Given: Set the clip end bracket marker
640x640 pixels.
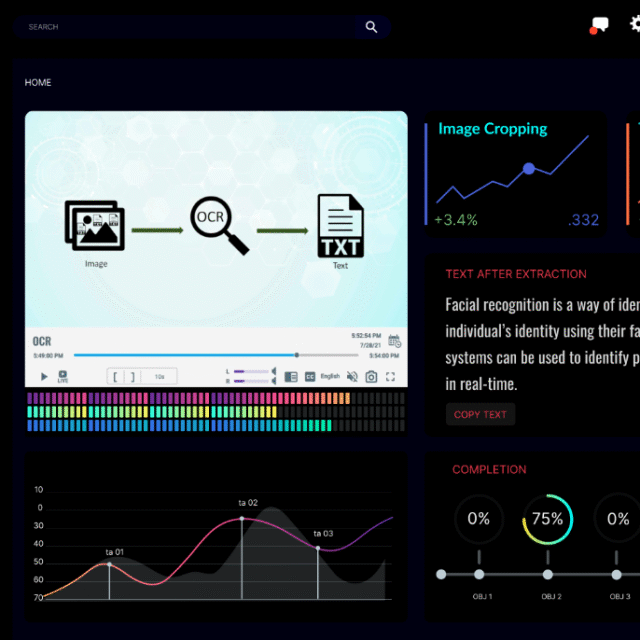Looking at the screenshot, I should (x=133, y=376).
